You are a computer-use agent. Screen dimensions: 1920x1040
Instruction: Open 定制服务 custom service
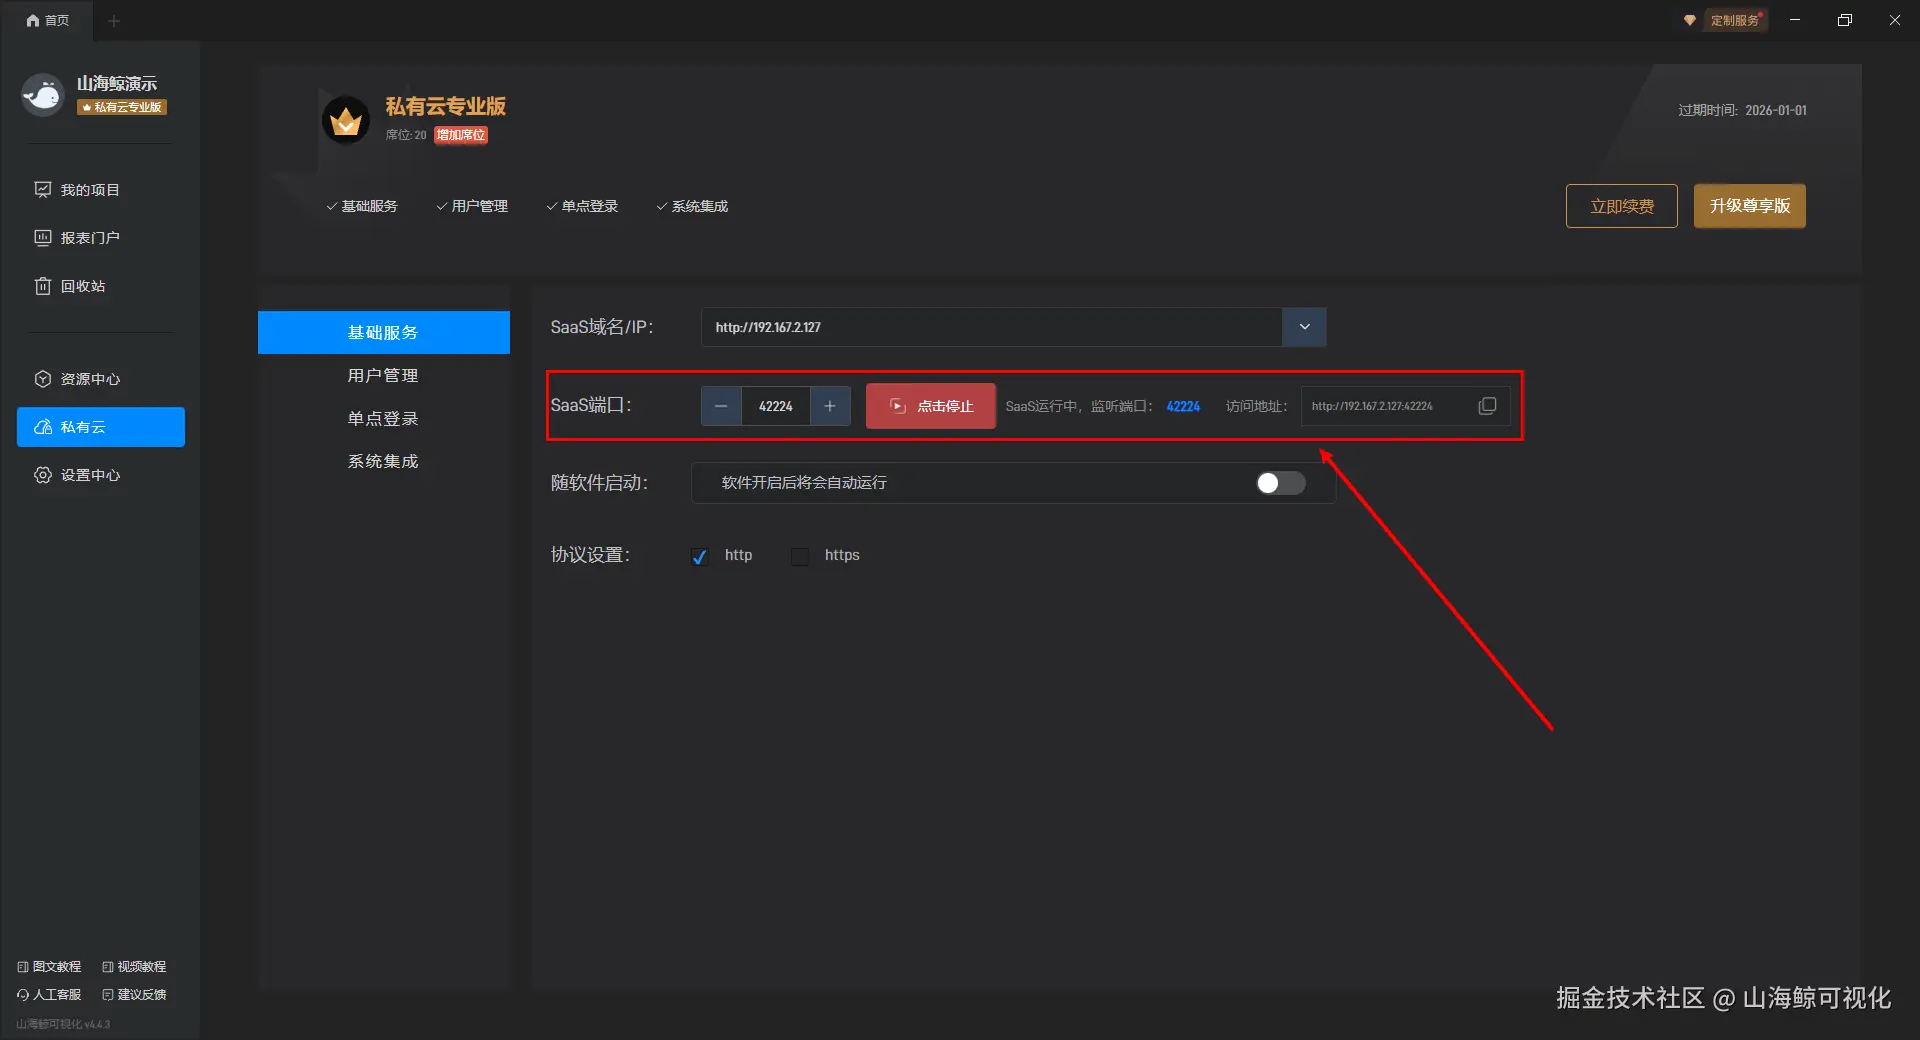click(1734, 20)
